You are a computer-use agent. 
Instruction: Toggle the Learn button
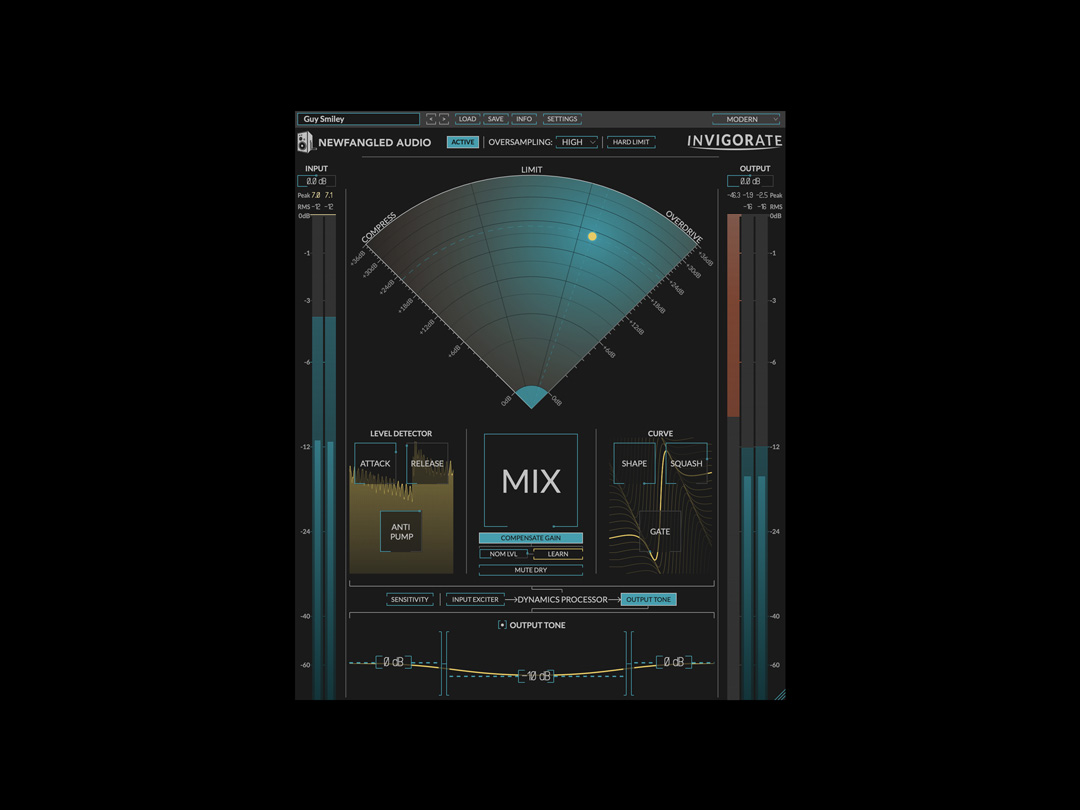tap(558, 554)
